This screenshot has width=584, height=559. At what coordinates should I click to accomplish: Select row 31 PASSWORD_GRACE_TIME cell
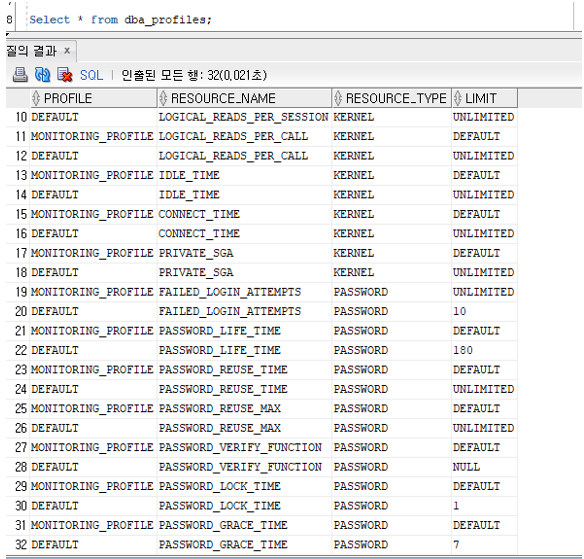tap(244, 525)
